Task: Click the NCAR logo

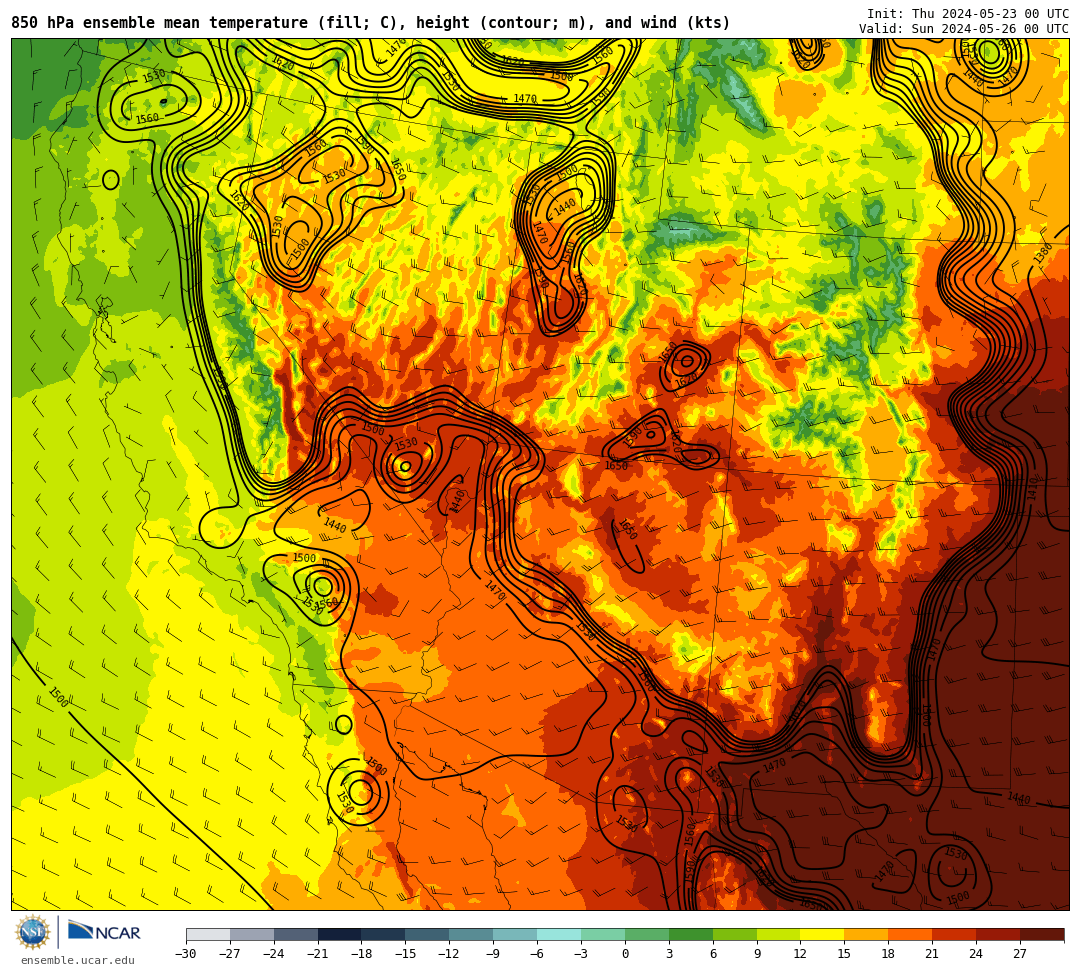Action: click(104, 932)
